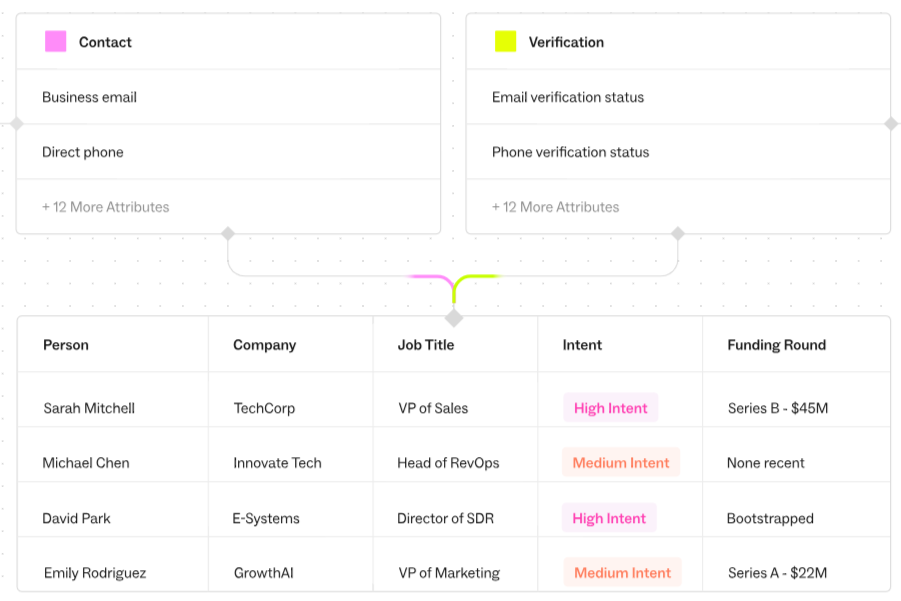This screenshot has width=901, height=601.
Task: Sort by the Person column header
Action: tap(66, 345)
